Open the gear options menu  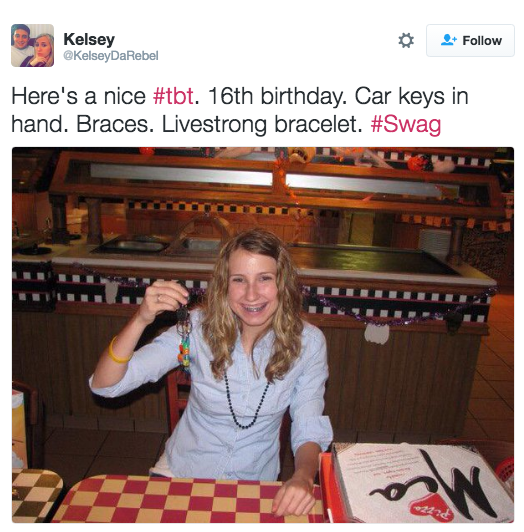coord(406,41)
